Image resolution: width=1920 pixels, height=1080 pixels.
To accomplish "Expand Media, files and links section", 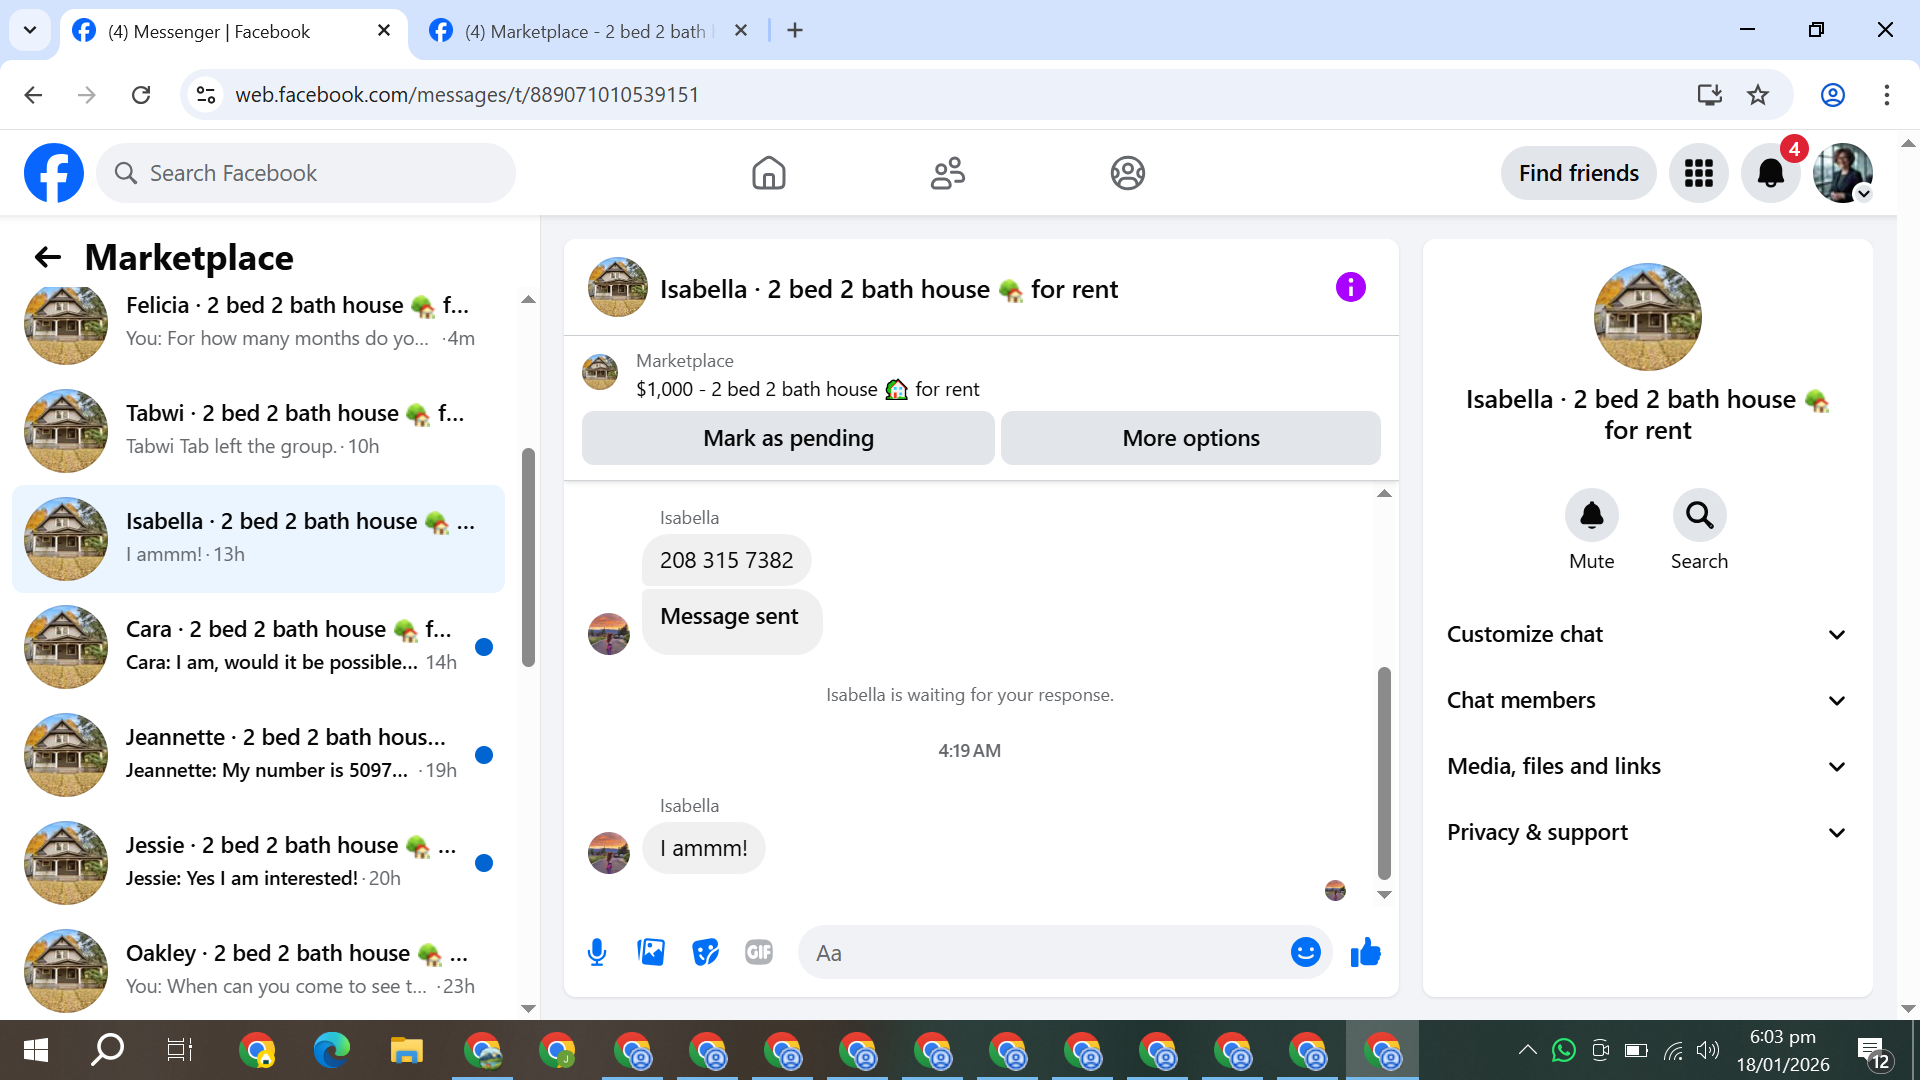I will pos(1647,766).
